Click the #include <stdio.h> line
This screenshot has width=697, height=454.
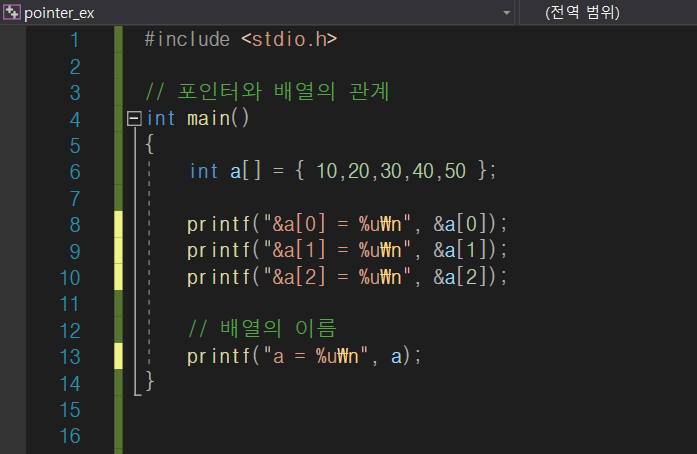tap(241, 39)
